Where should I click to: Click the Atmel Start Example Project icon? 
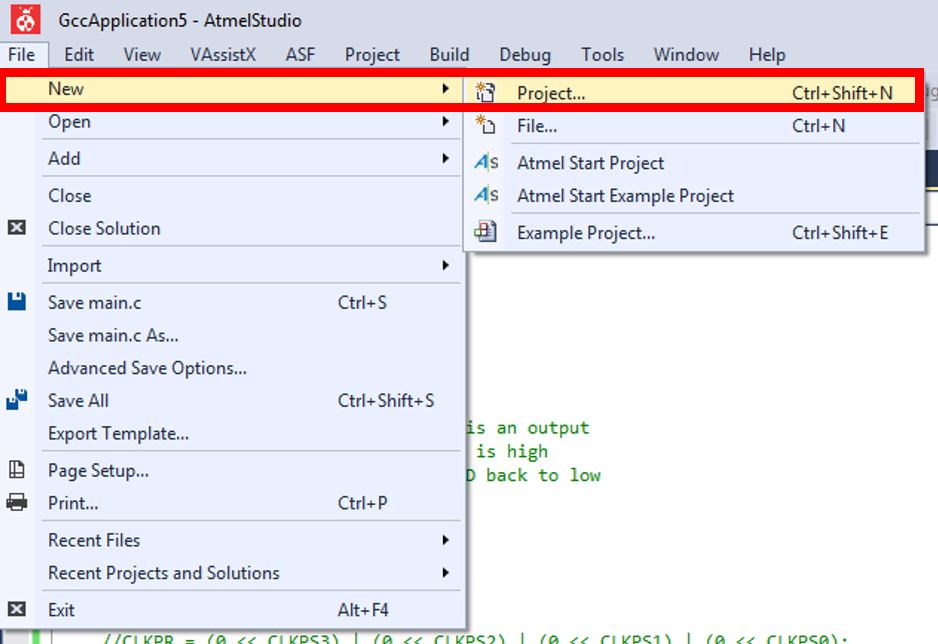coord(486,195)
